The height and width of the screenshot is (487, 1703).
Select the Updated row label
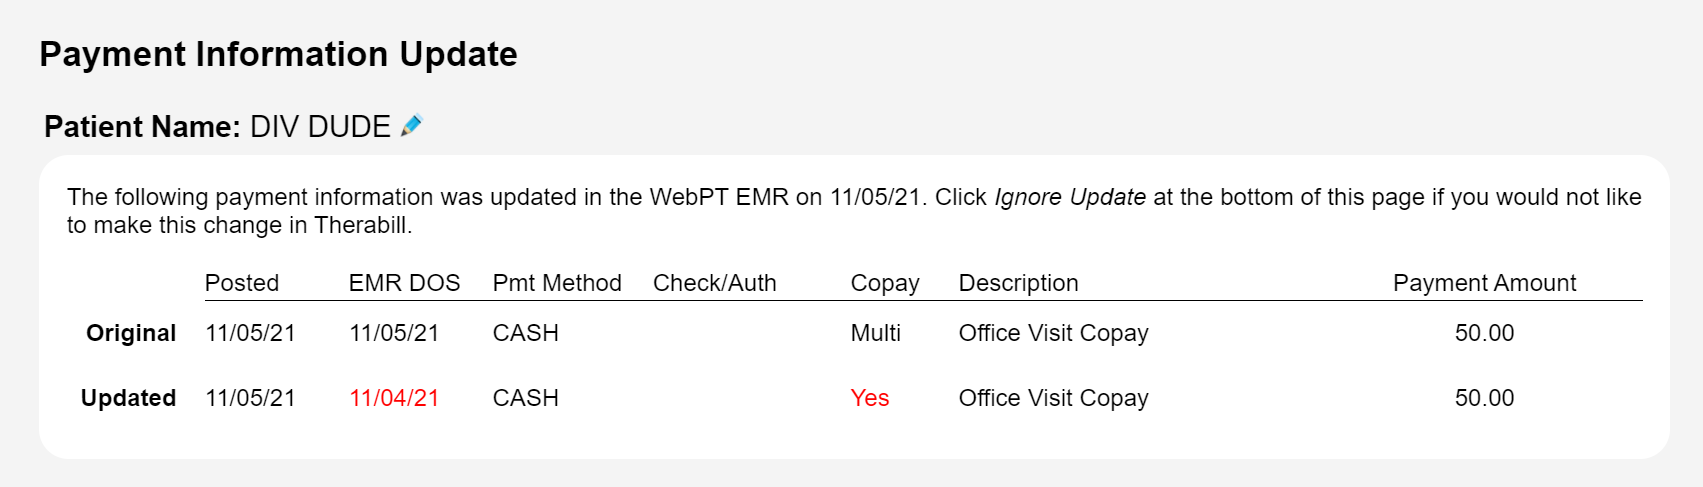[128, 398]
